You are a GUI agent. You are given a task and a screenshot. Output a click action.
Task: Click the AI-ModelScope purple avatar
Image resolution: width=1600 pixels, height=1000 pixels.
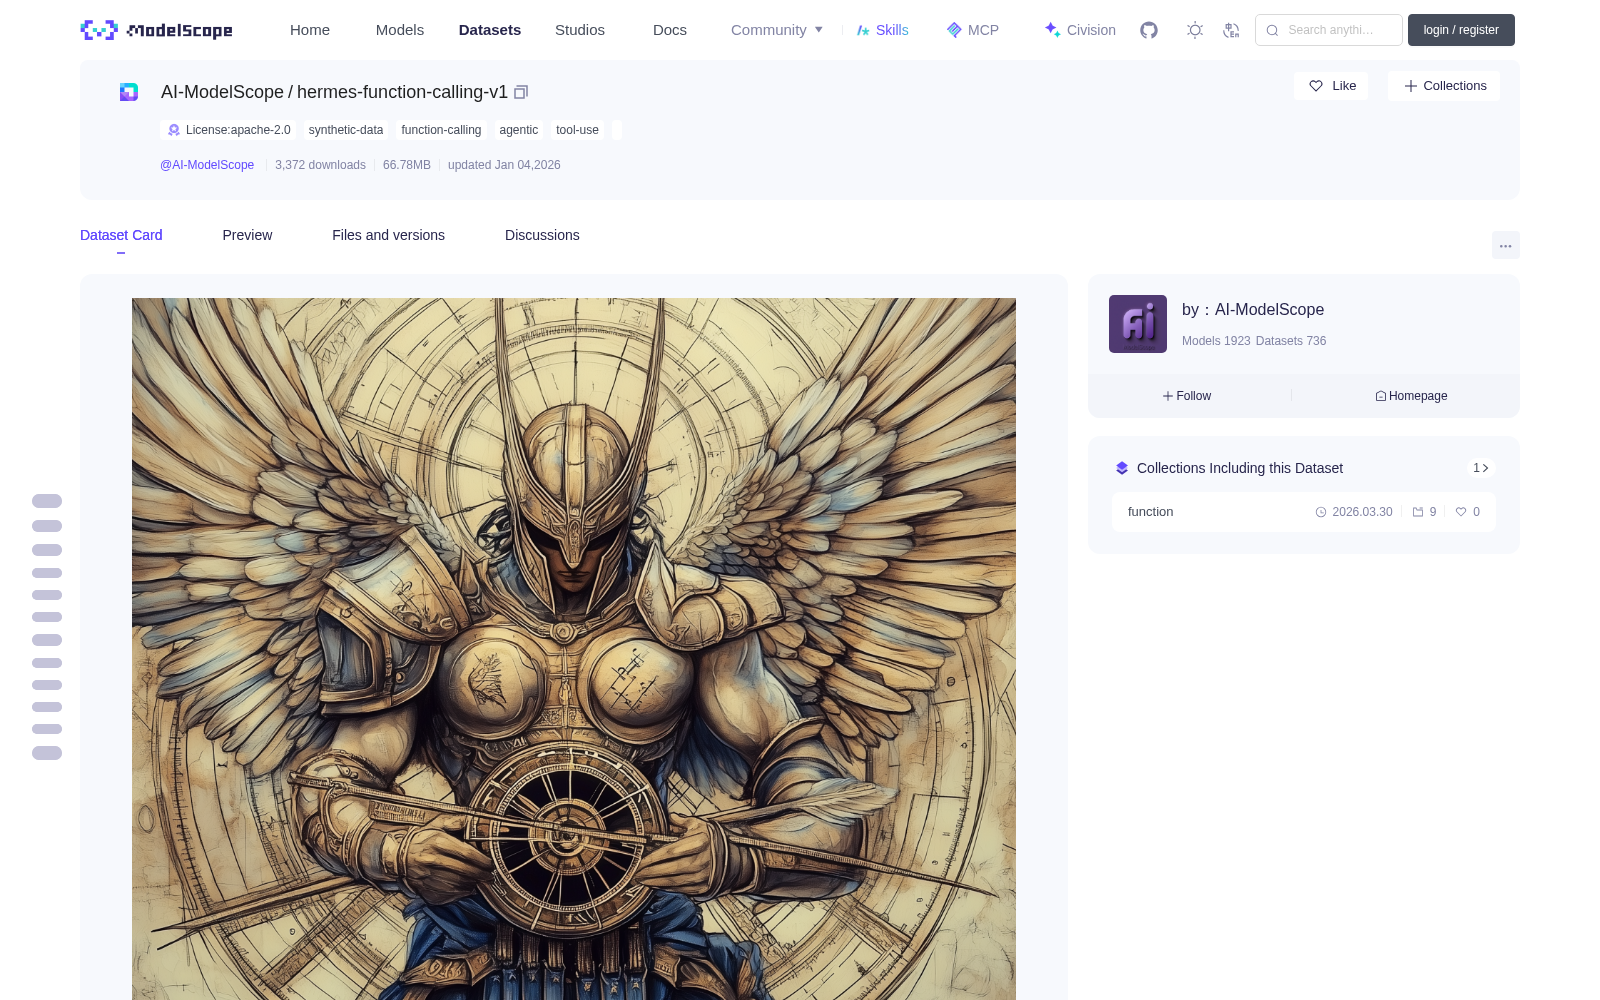tap(1138, 324)
